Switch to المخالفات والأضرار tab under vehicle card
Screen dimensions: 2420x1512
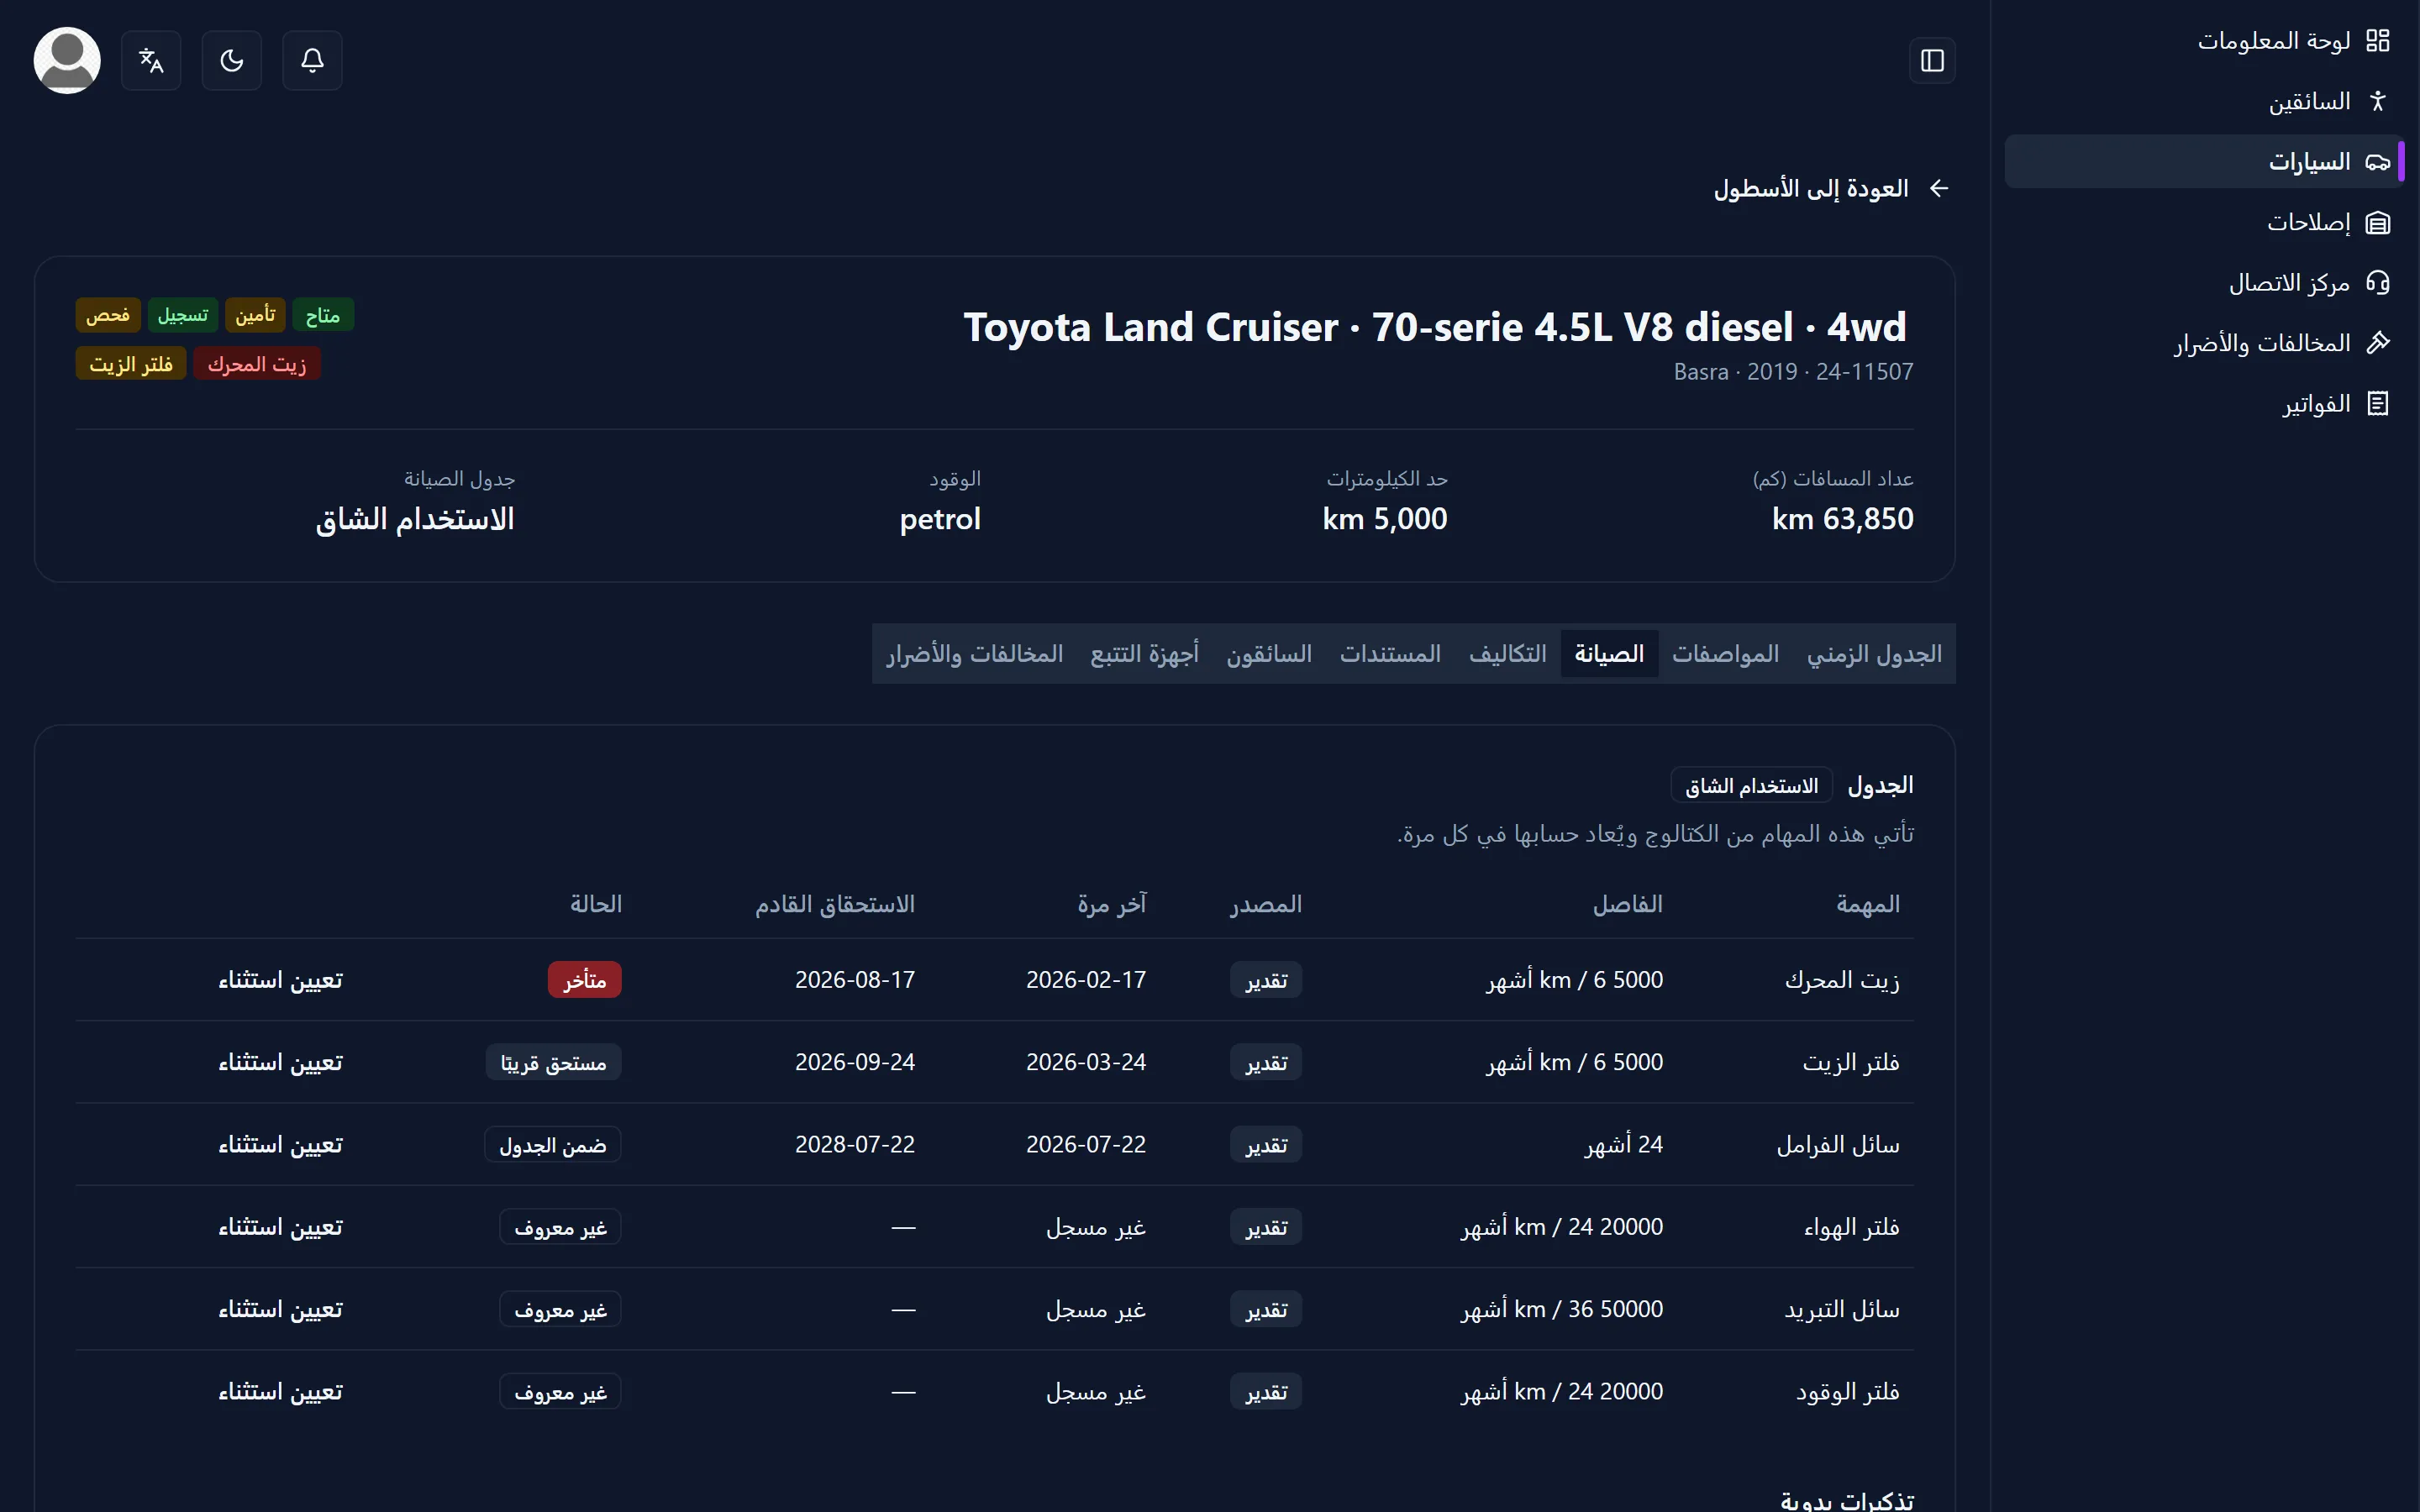974,654
